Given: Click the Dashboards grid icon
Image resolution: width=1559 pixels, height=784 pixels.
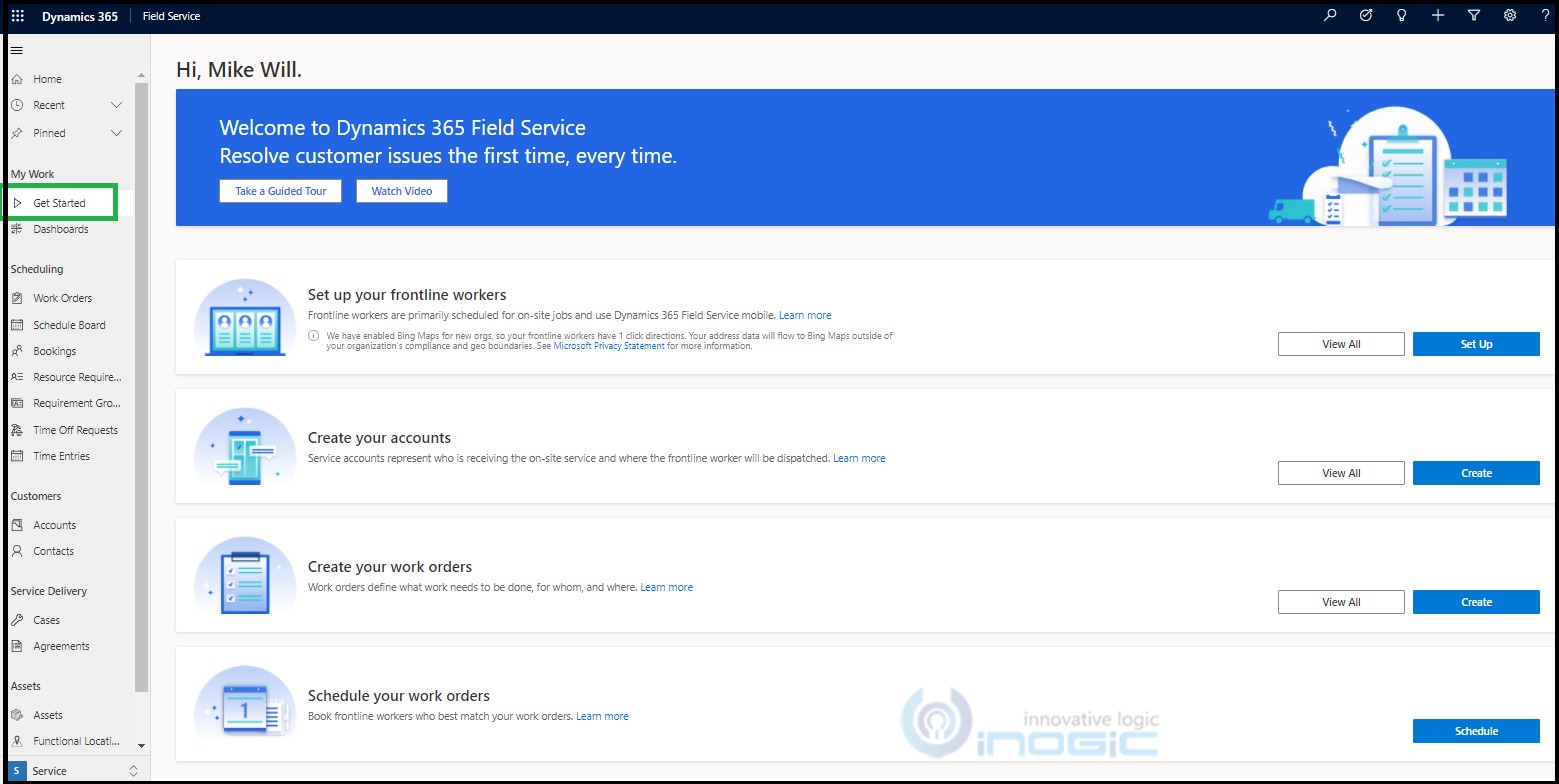Looking at the screenshot, I should point(16,229).
